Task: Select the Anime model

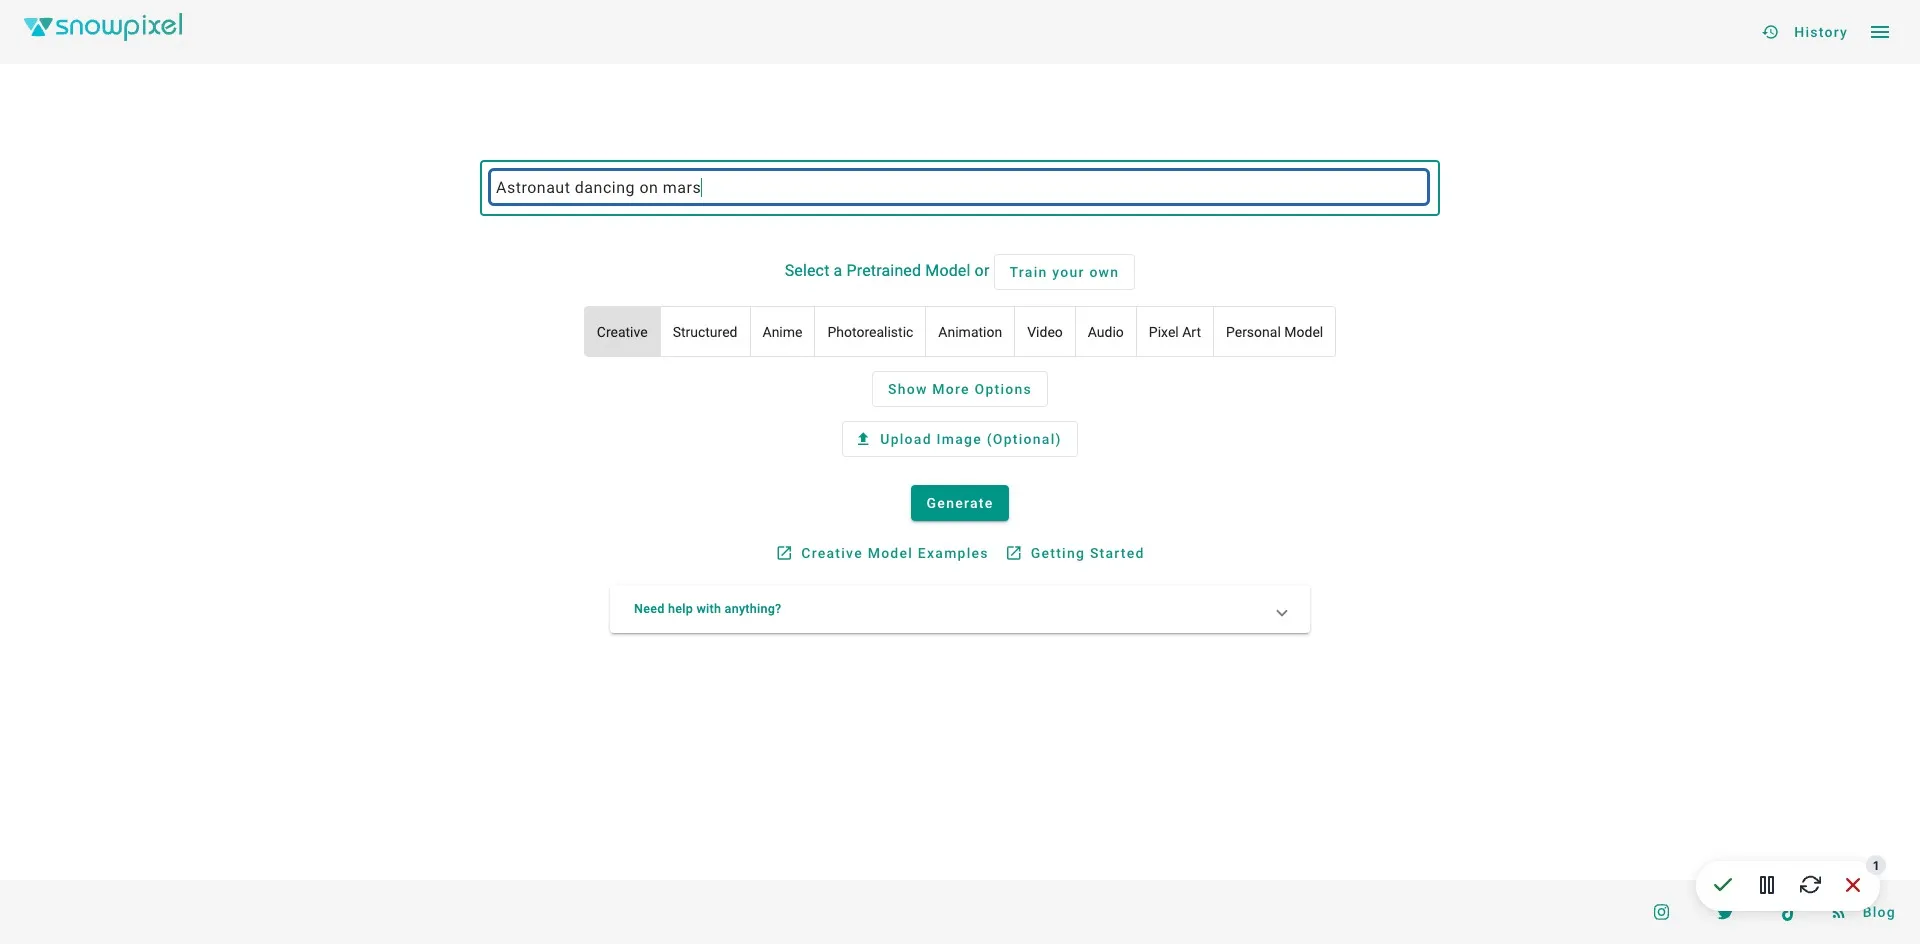Action: [x=782, y=332]
